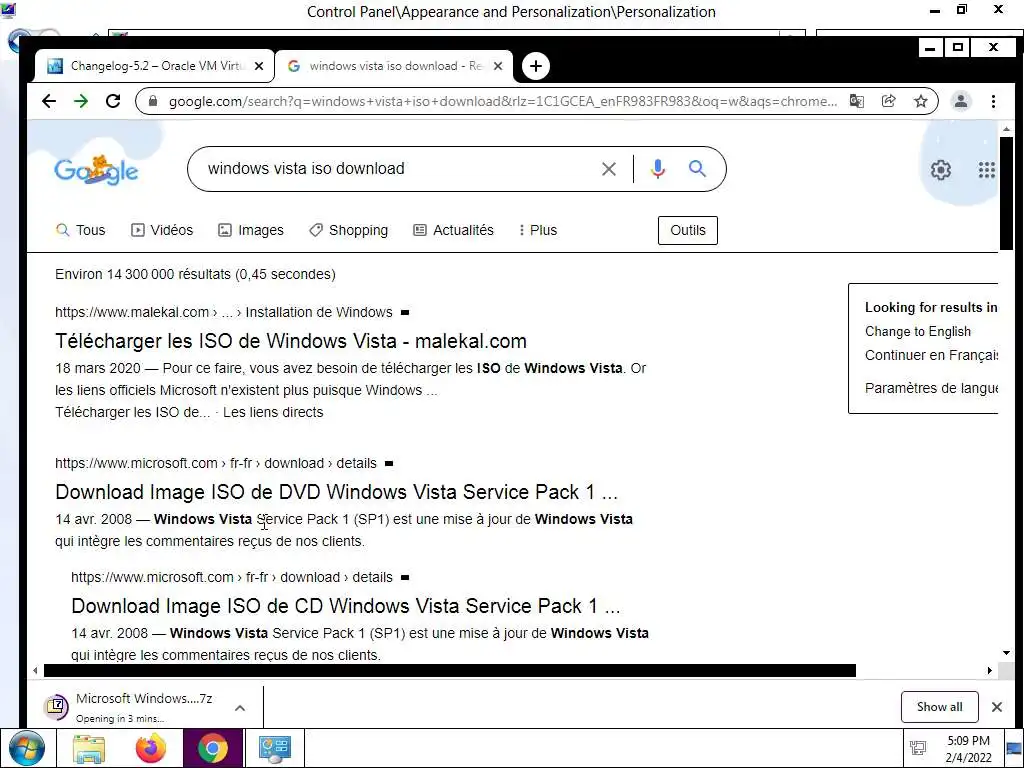Launch Firefox from the taskbar

click(x=151, y=748)
